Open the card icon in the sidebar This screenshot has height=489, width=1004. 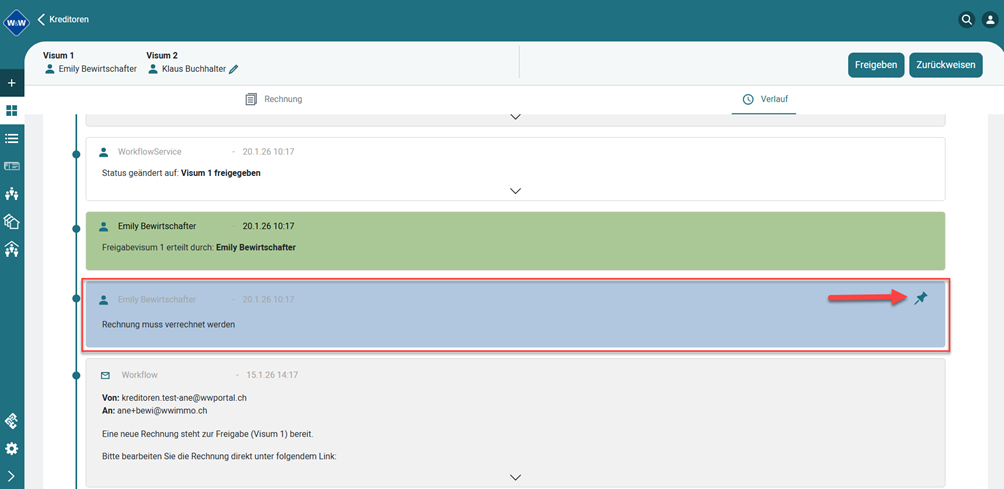coord(12,166)
